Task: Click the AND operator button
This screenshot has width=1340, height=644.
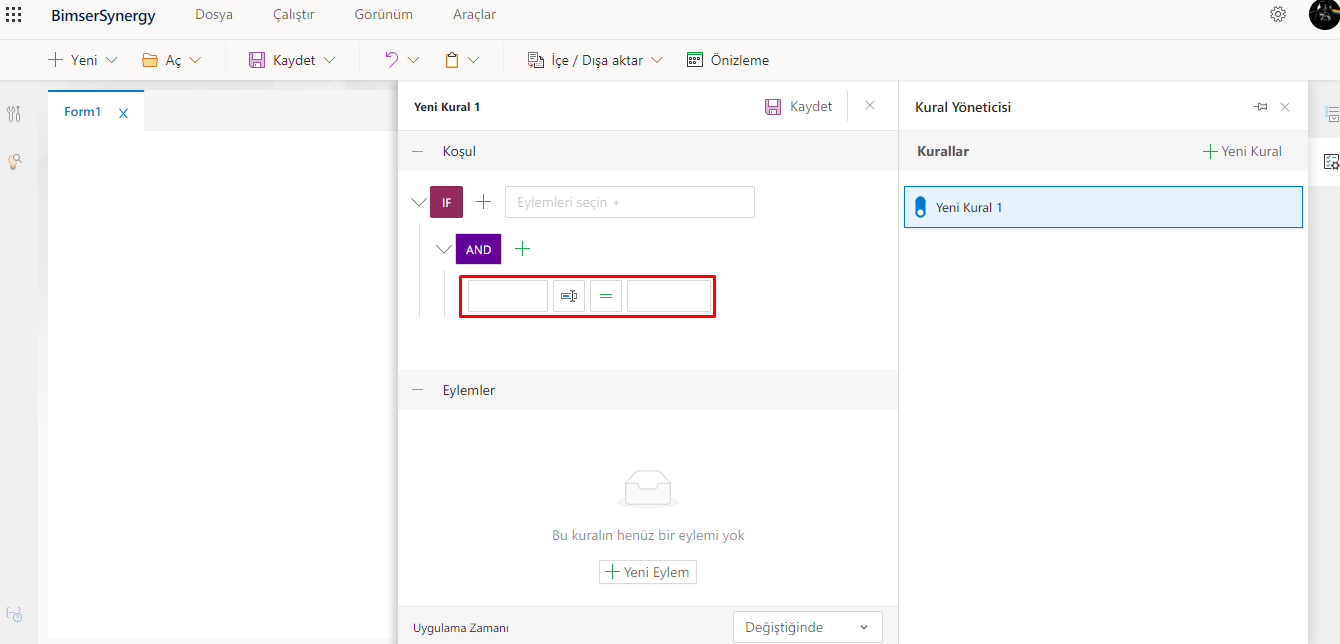Action: click(x=478, y=249)
